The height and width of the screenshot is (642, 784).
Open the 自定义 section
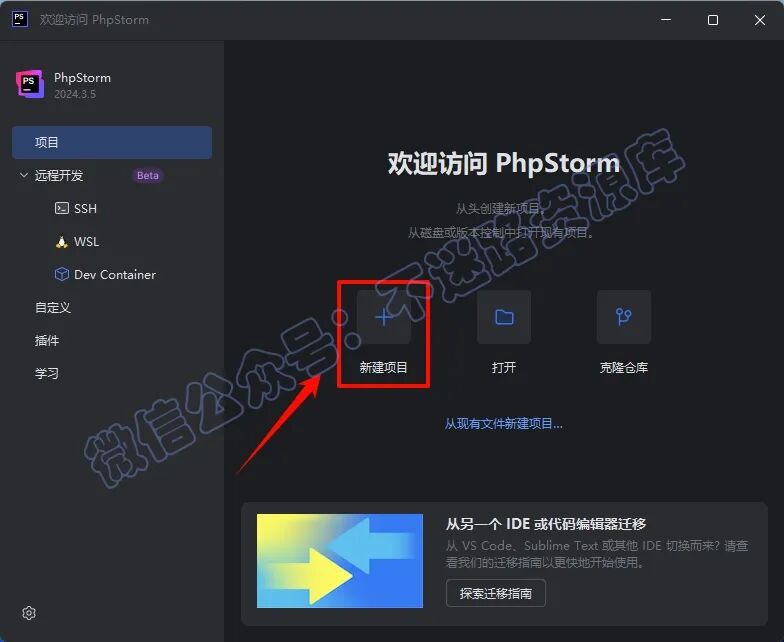pyautogui.click(x=53, y=308)
